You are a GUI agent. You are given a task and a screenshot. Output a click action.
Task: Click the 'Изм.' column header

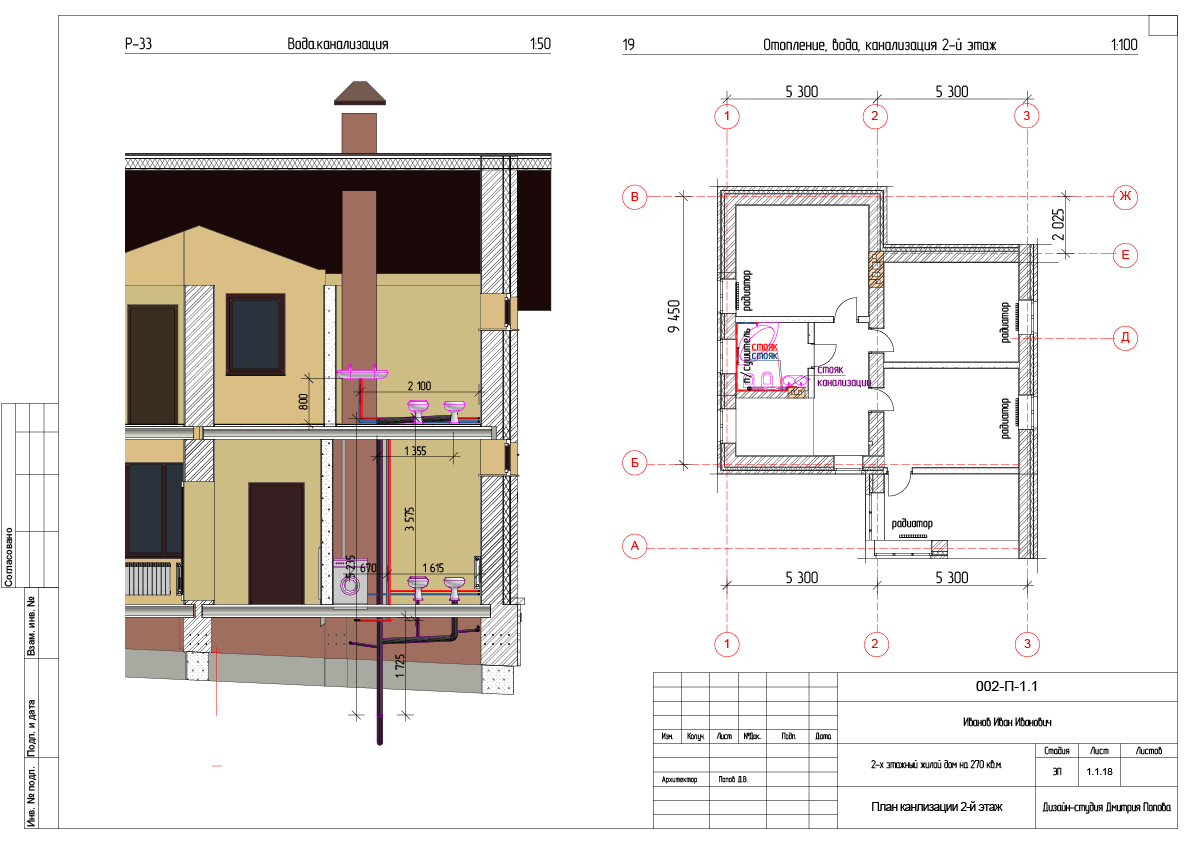click(x=667, y=736)
